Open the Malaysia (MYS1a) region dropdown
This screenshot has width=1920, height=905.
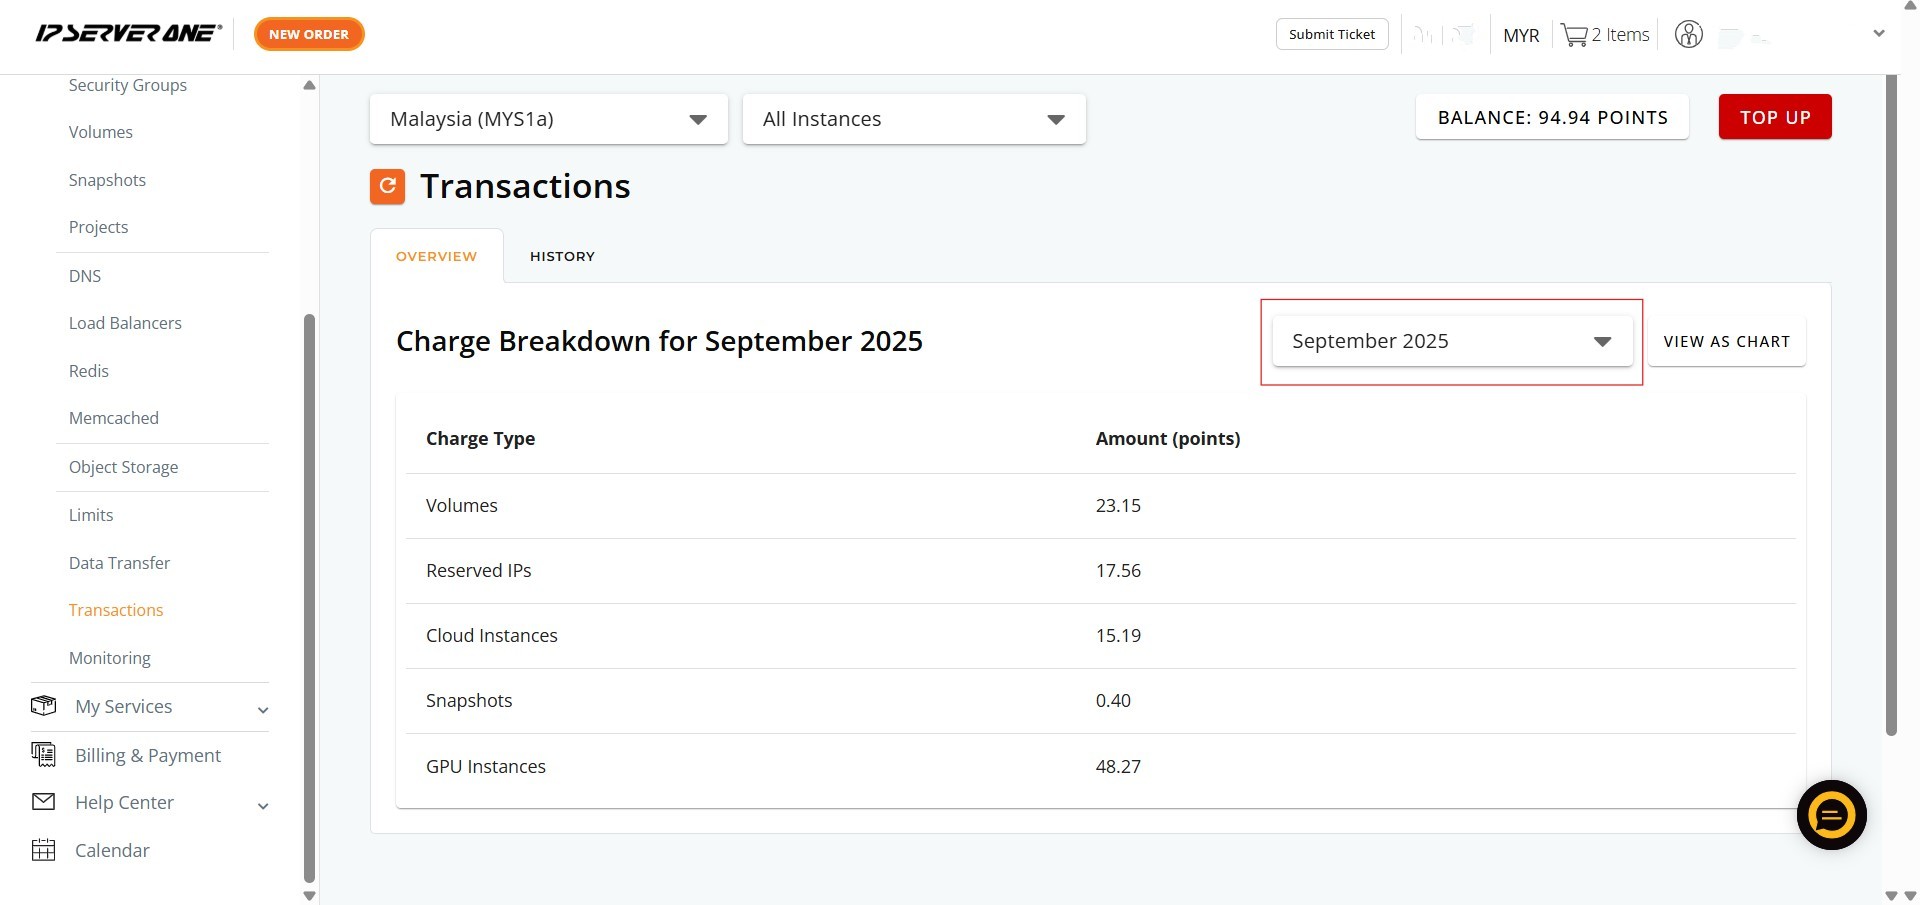click(548, 119)
